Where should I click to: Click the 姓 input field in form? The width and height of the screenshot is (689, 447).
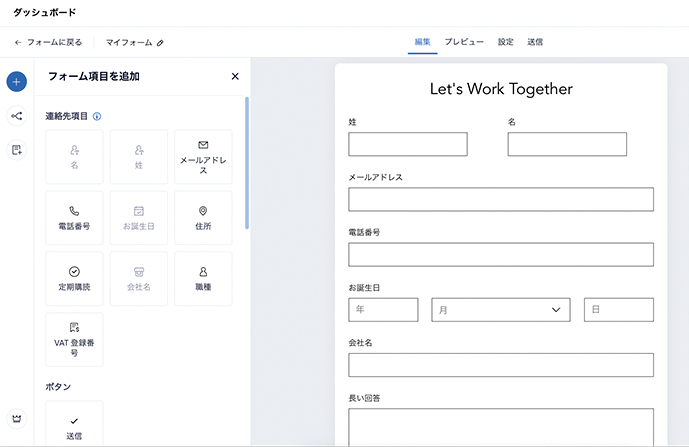point(408,144)
